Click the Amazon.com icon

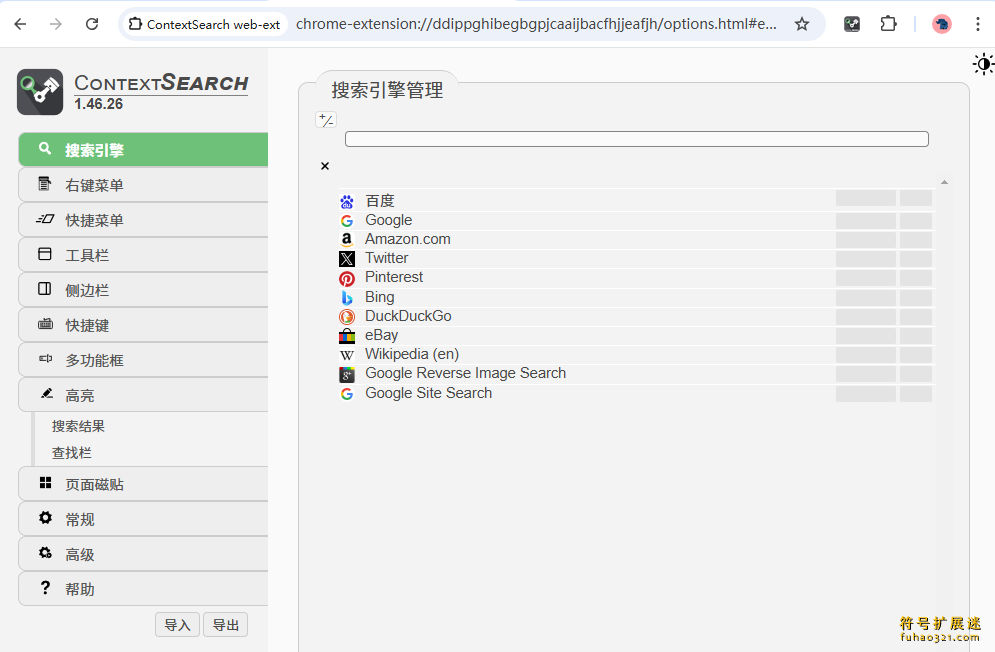(x=346, y=239)
